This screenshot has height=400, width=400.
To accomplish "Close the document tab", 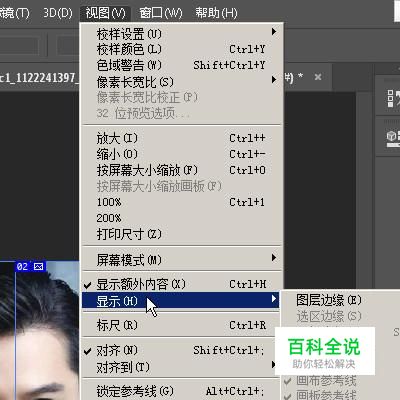I will tap(318, 77).
